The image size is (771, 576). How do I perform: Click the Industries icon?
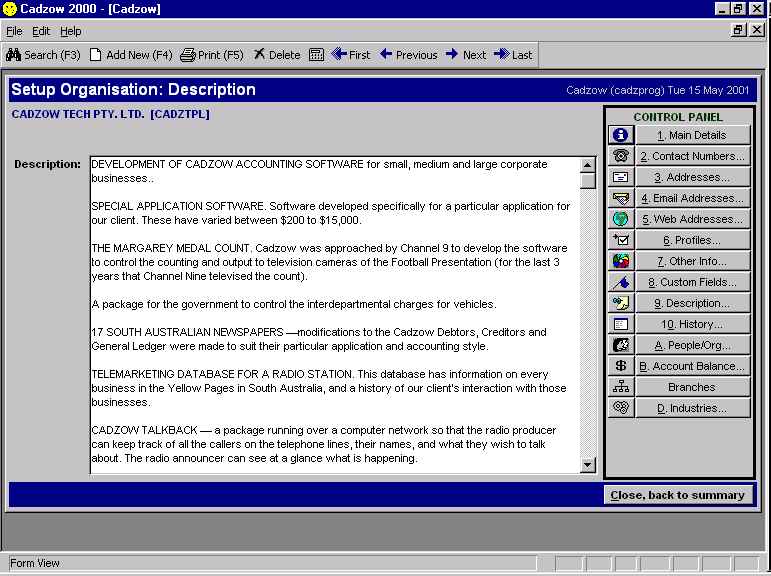[x=621, y=408]
